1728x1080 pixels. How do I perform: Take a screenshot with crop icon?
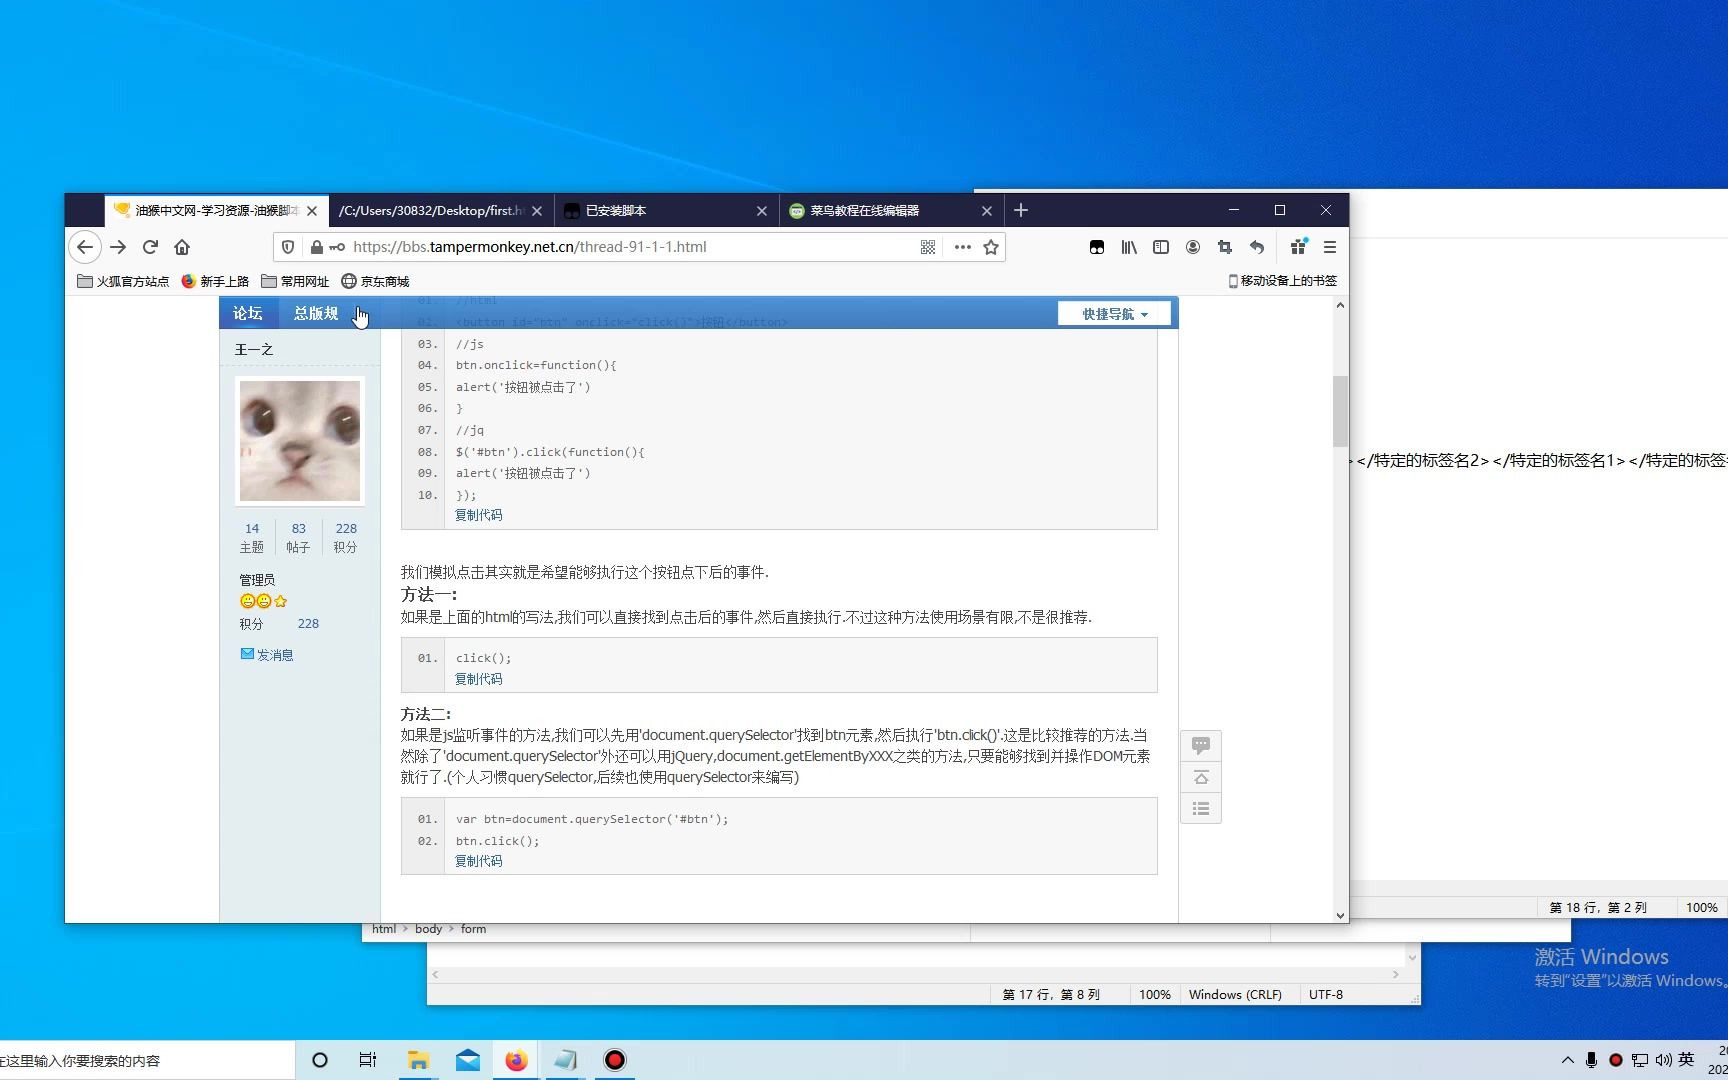click(x=1225, y=247)
